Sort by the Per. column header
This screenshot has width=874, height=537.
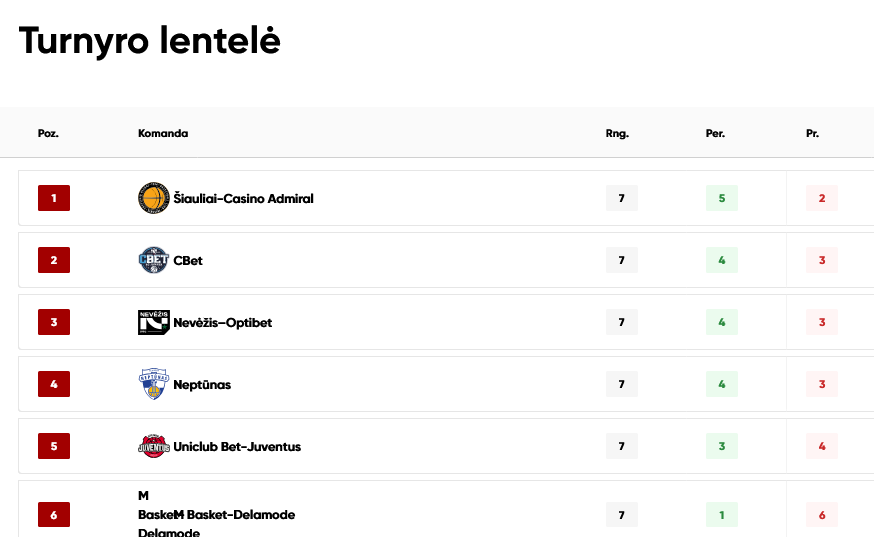[715, 133]
